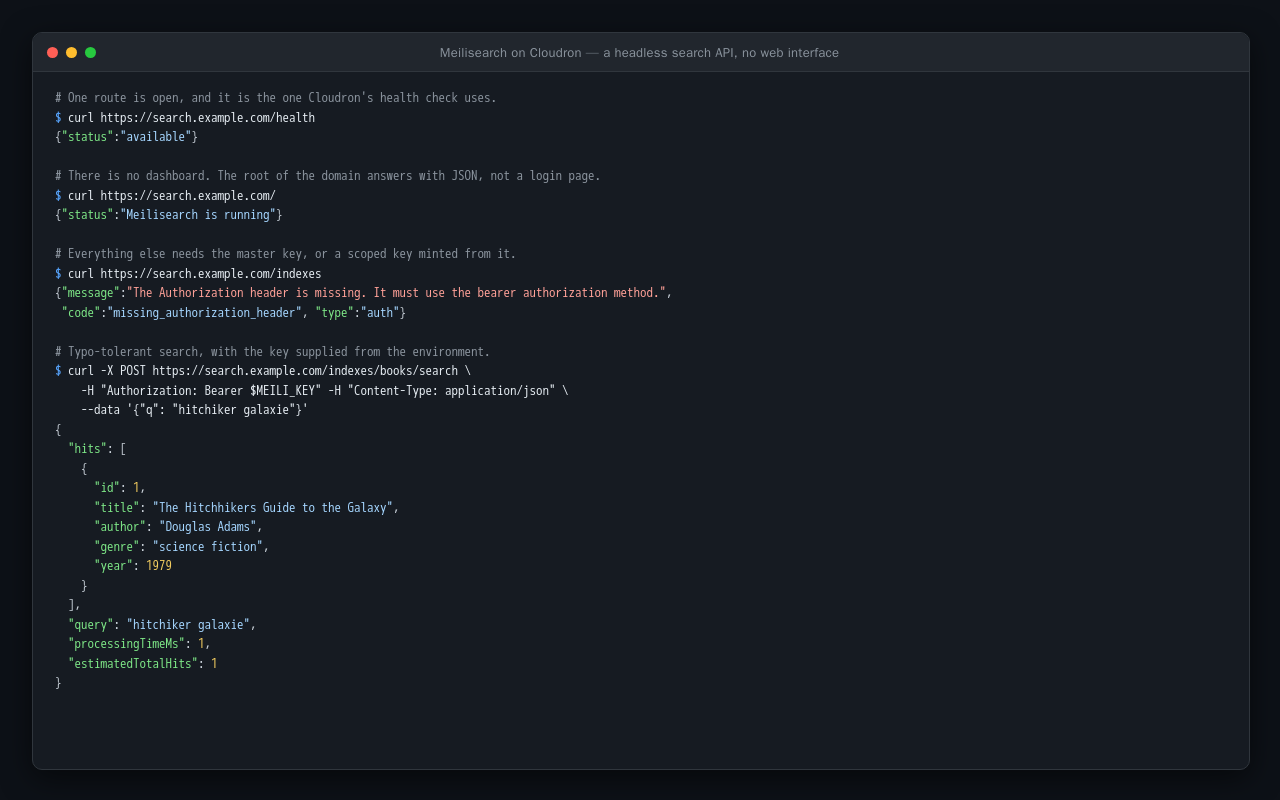
Task: Click the command 'curl https://search.example.com/health'
Action: [191, 118]
